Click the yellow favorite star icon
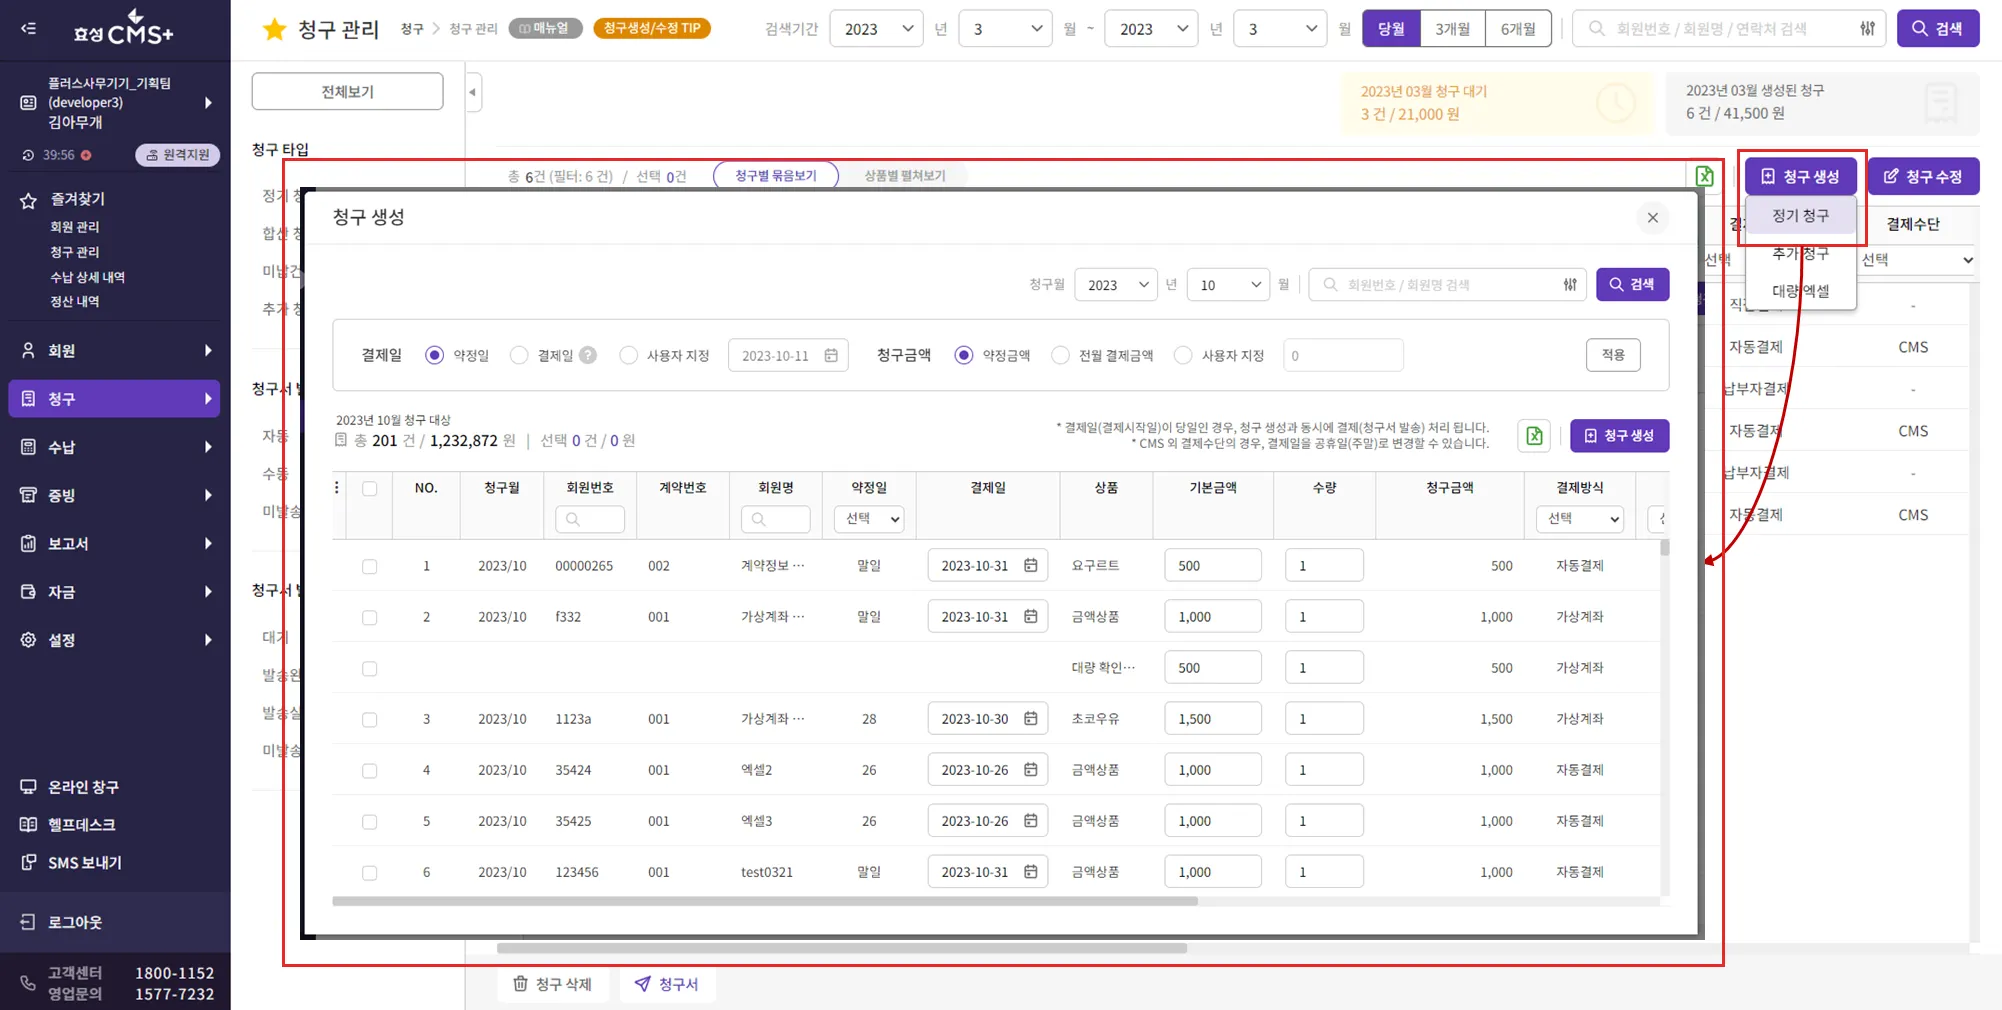 [274, 29]
